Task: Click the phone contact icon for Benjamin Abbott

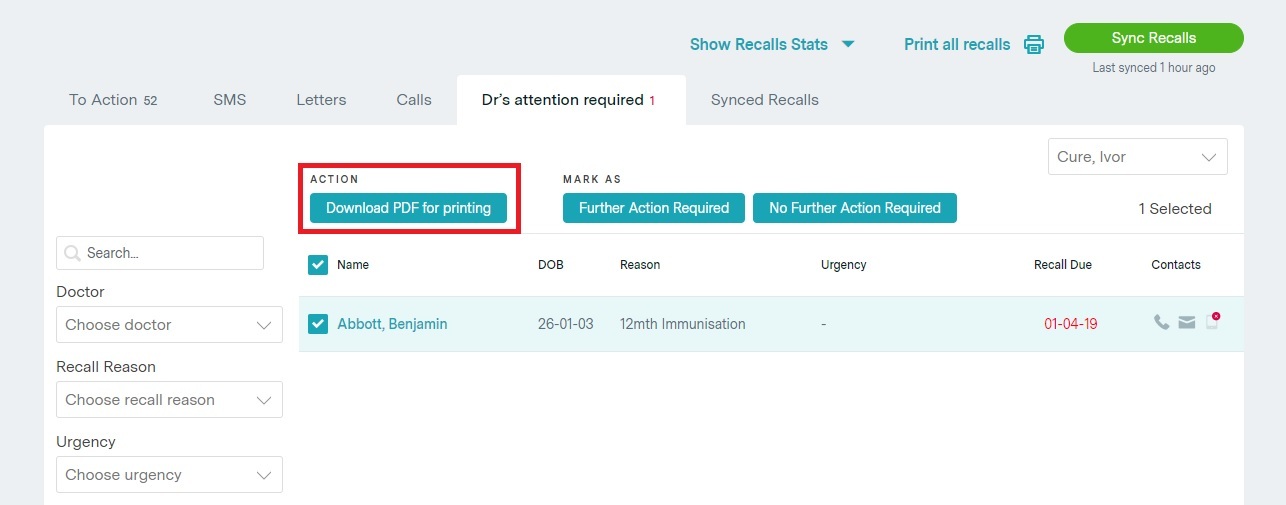Action: point(1161,323)
